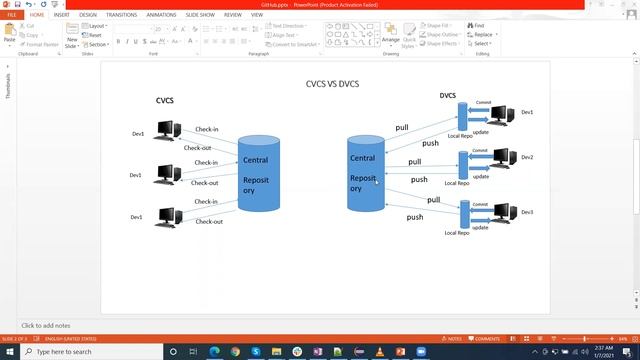Open the Section dropdown
This screenshot has height=360, width=640.
pos(96,44)
